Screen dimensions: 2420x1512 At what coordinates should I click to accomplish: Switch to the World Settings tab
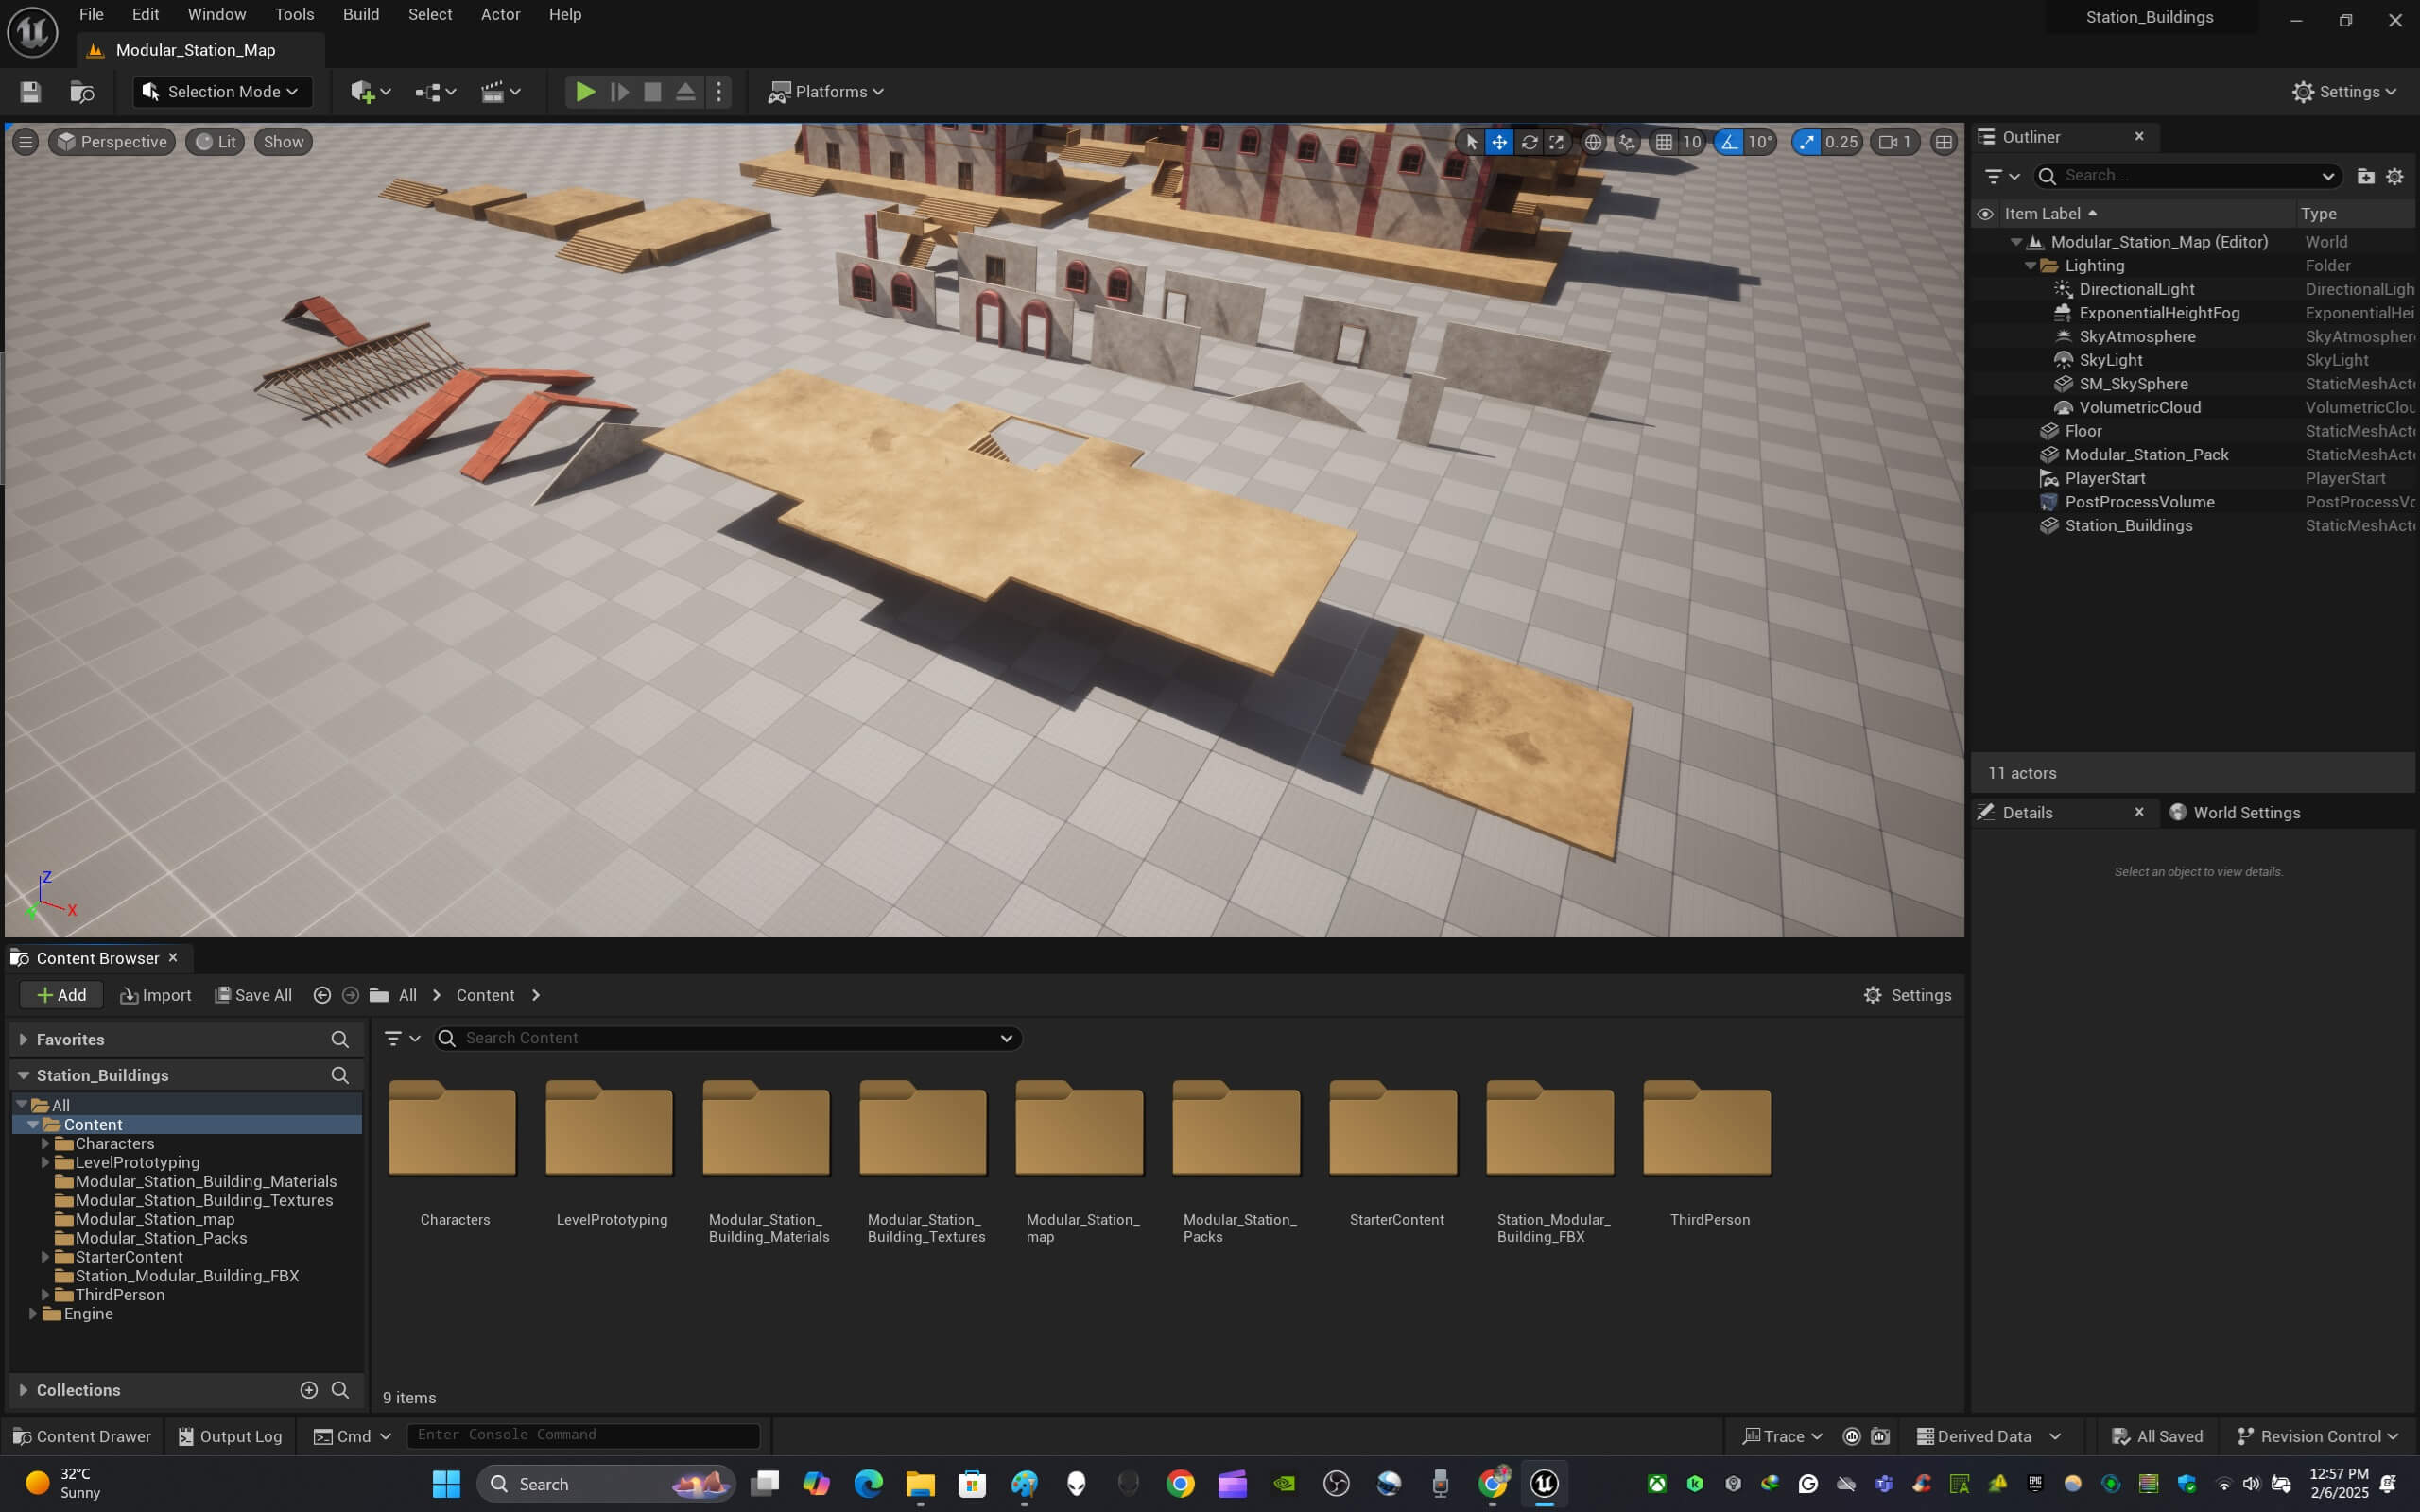tap(2245, 812)
